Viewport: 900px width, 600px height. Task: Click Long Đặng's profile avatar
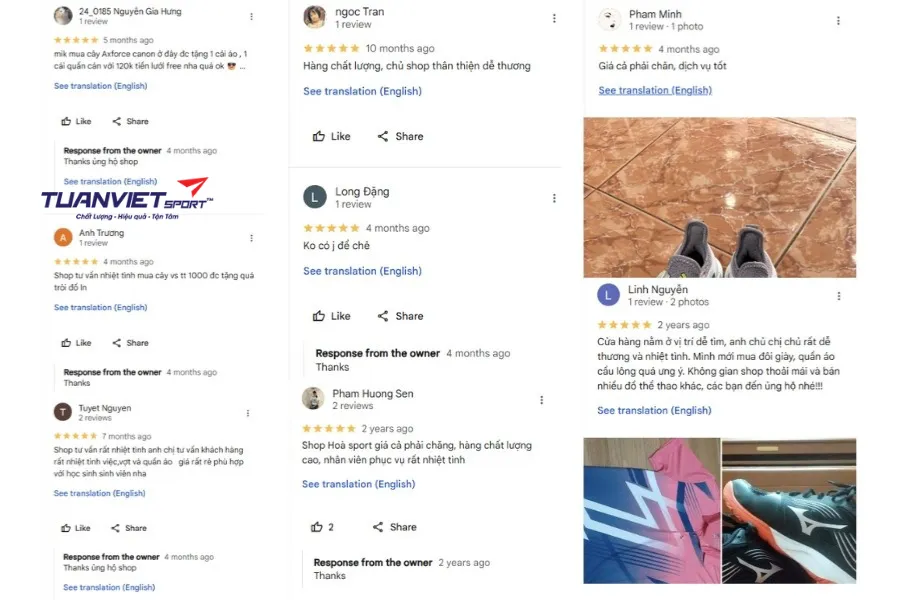coord(315,198)
